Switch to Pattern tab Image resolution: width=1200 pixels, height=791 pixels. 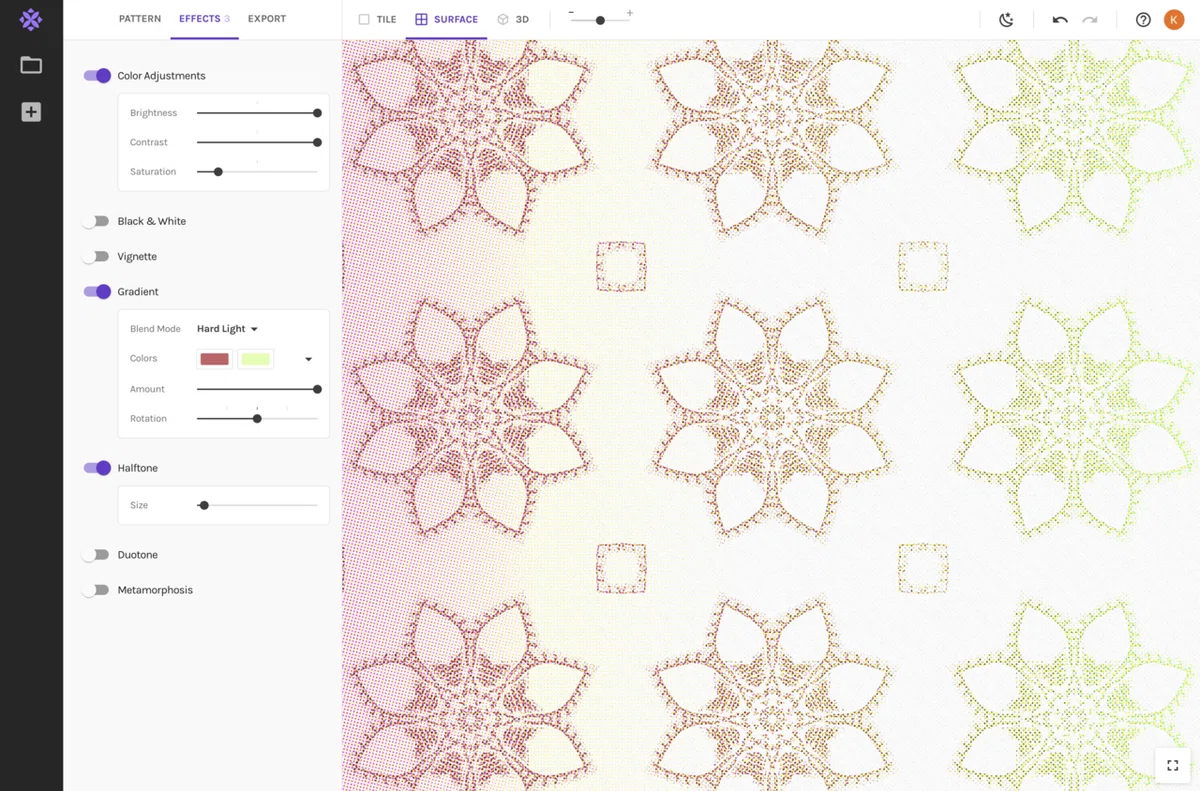[x=140, y=19]
